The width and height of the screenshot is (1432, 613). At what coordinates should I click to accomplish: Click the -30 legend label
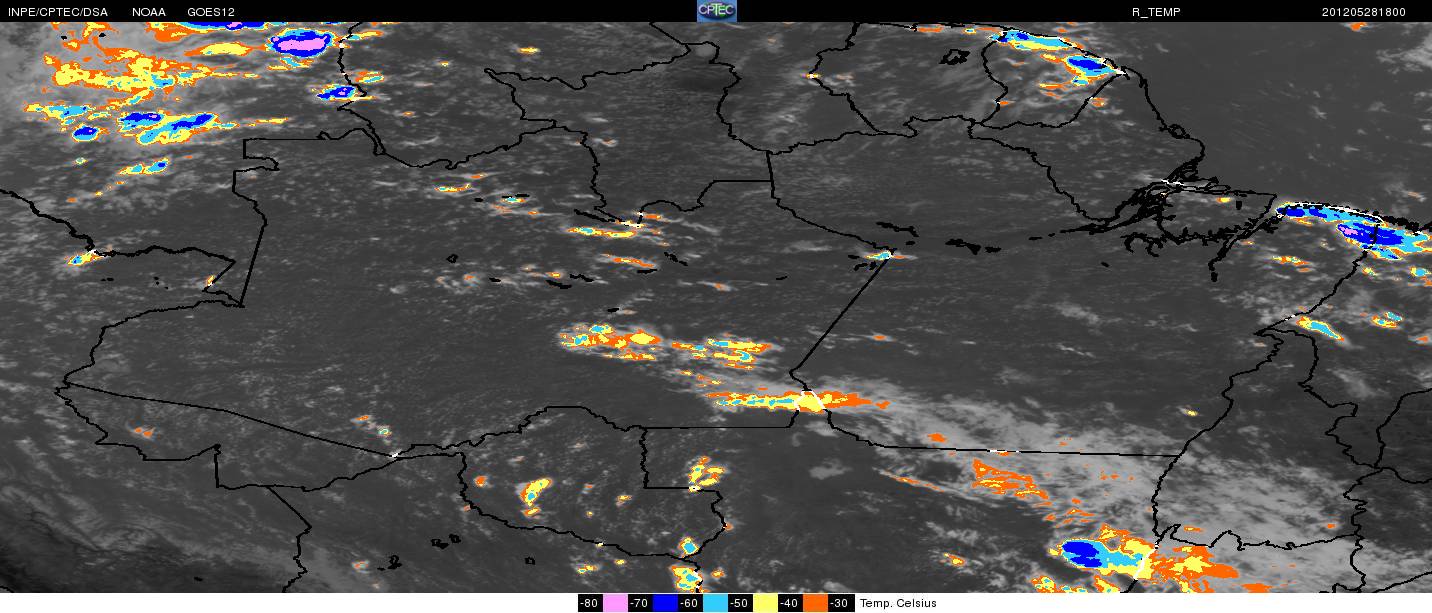(x=840, y=603)
